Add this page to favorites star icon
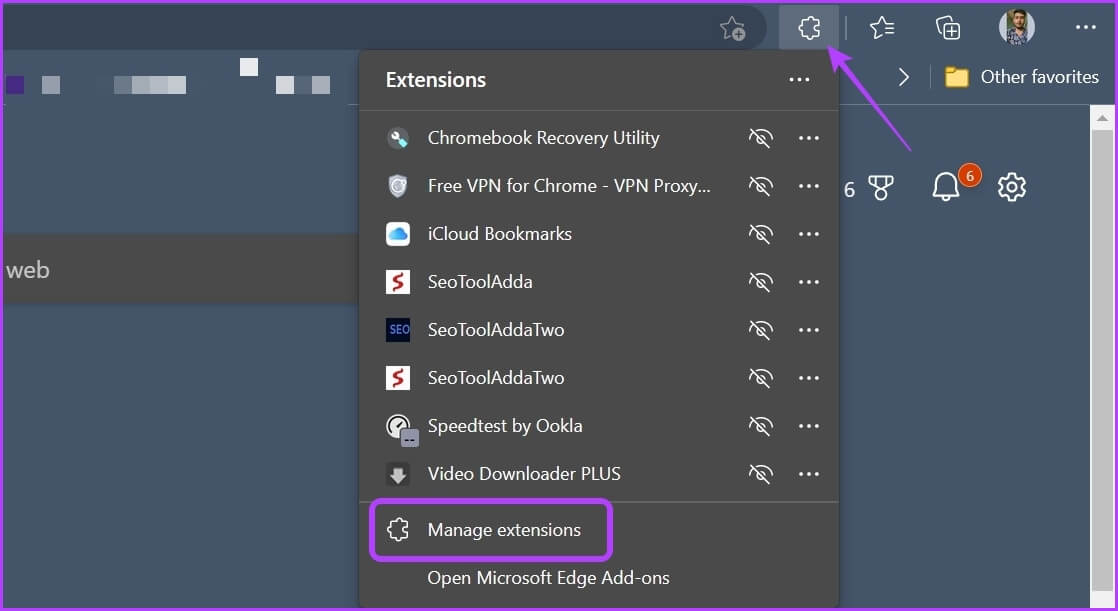The width and height of the screenshot is (1118, 611). [x=732, y=29]
